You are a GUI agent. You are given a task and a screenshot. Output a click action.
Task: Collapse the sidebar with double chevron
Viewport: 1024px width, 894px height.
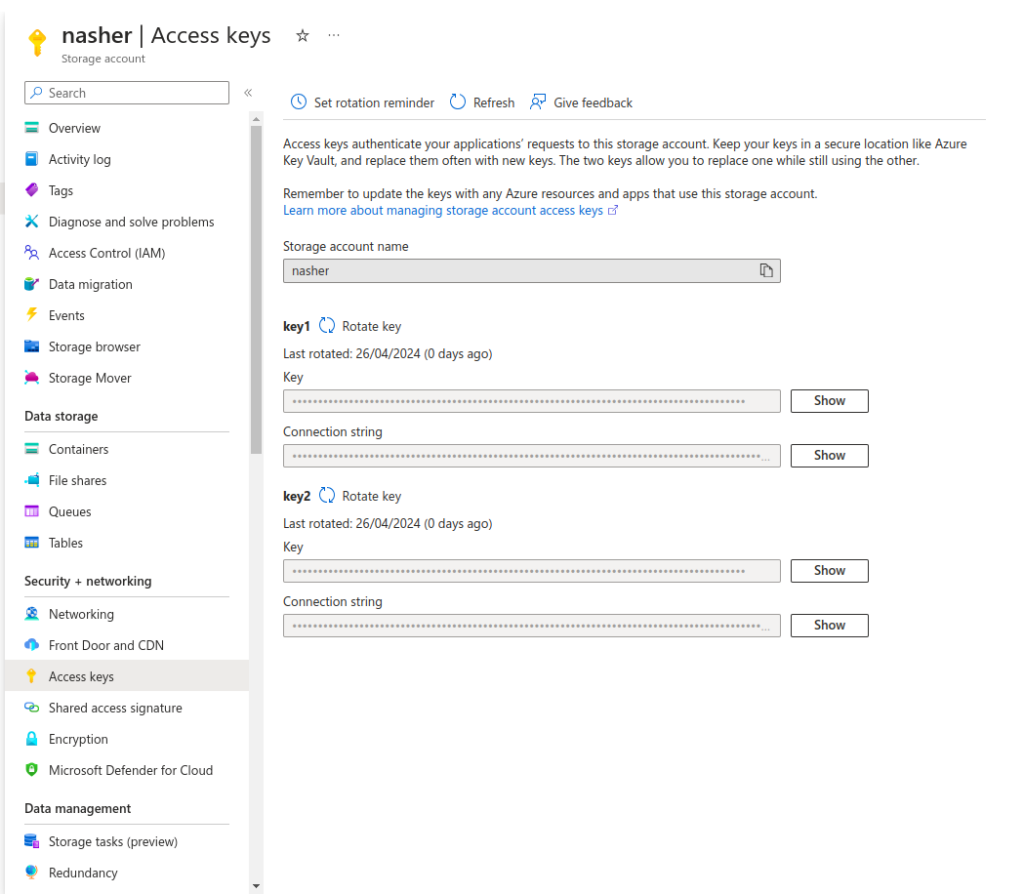tap(248, 93)
